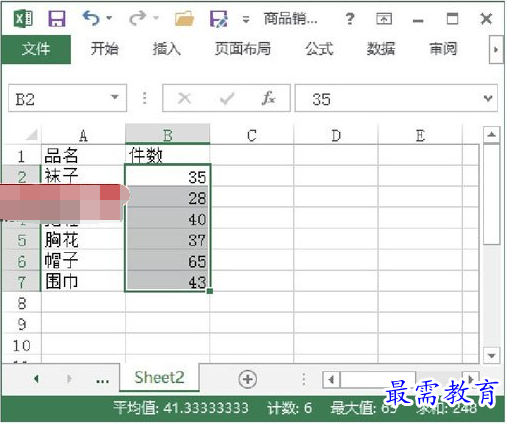The height and width of the screenshot is (424, 507).
Task: Open the 审阅 ribbon tab
Action: pos(443,49)
